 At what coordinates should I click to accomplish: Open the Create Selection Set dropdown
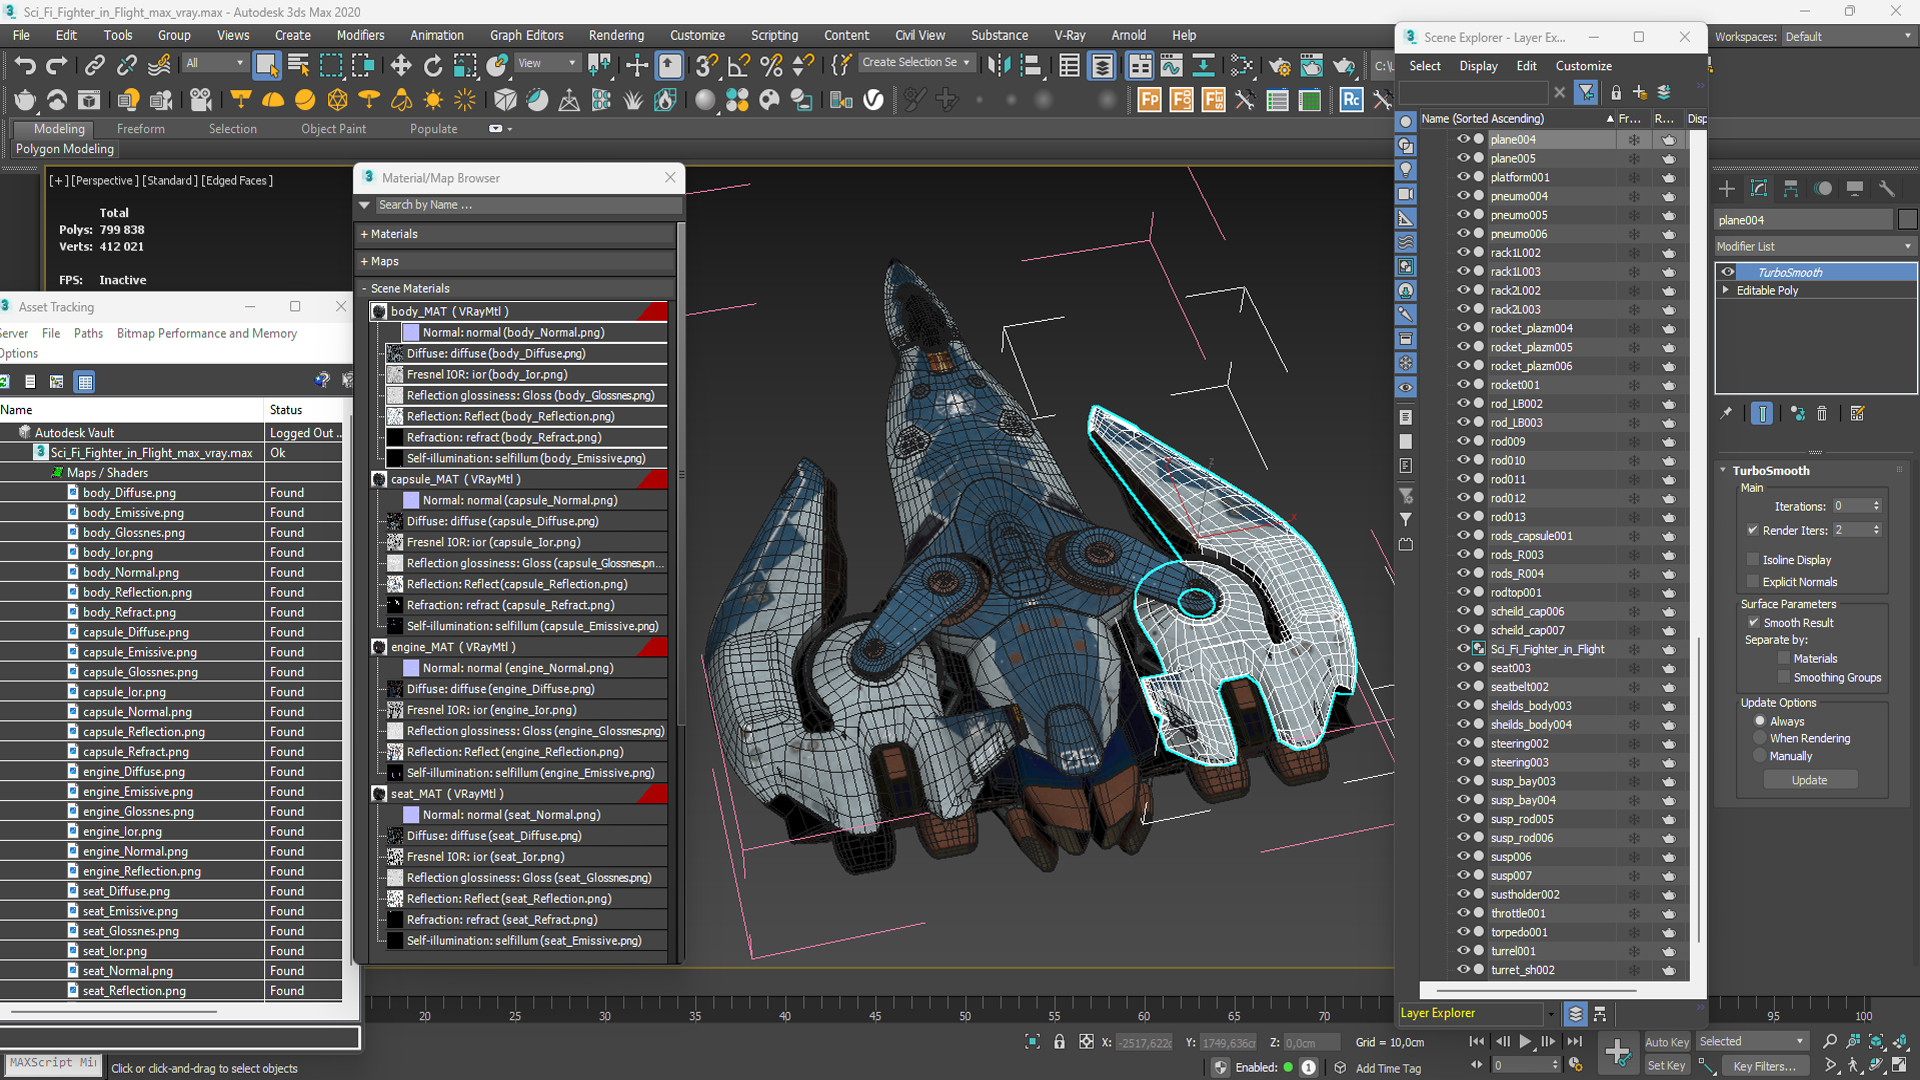click(916, 62)
